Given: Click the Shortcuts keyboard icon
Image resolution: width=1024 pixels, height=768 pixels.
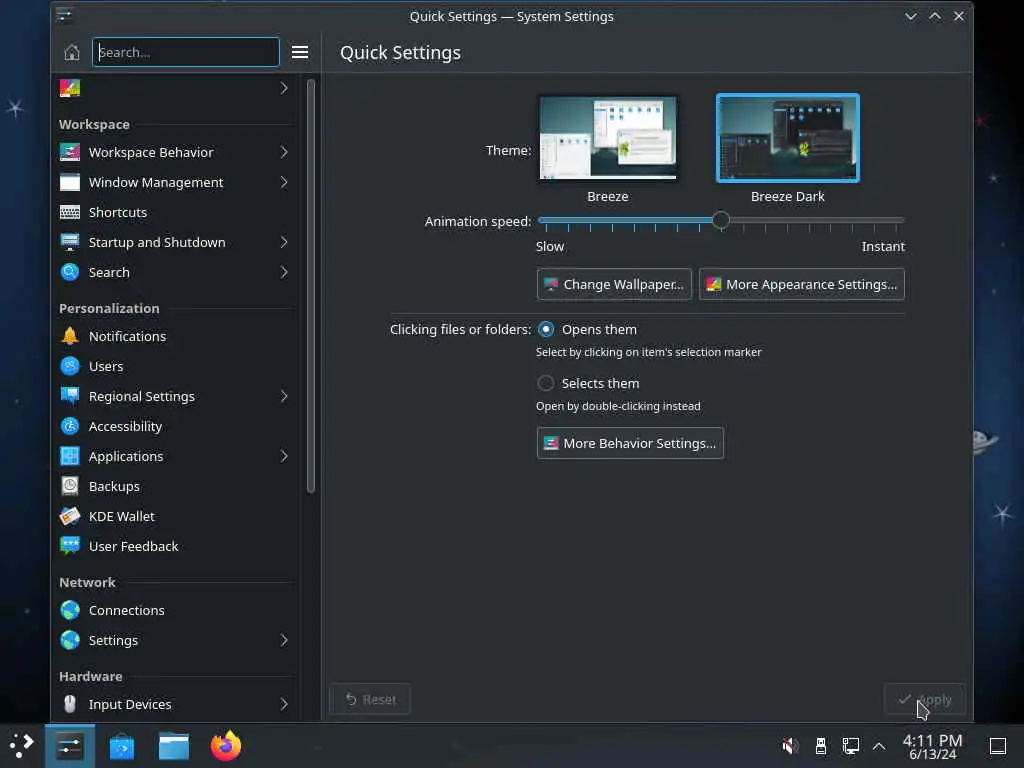Looking at the screenshot, I should point(70,212).
